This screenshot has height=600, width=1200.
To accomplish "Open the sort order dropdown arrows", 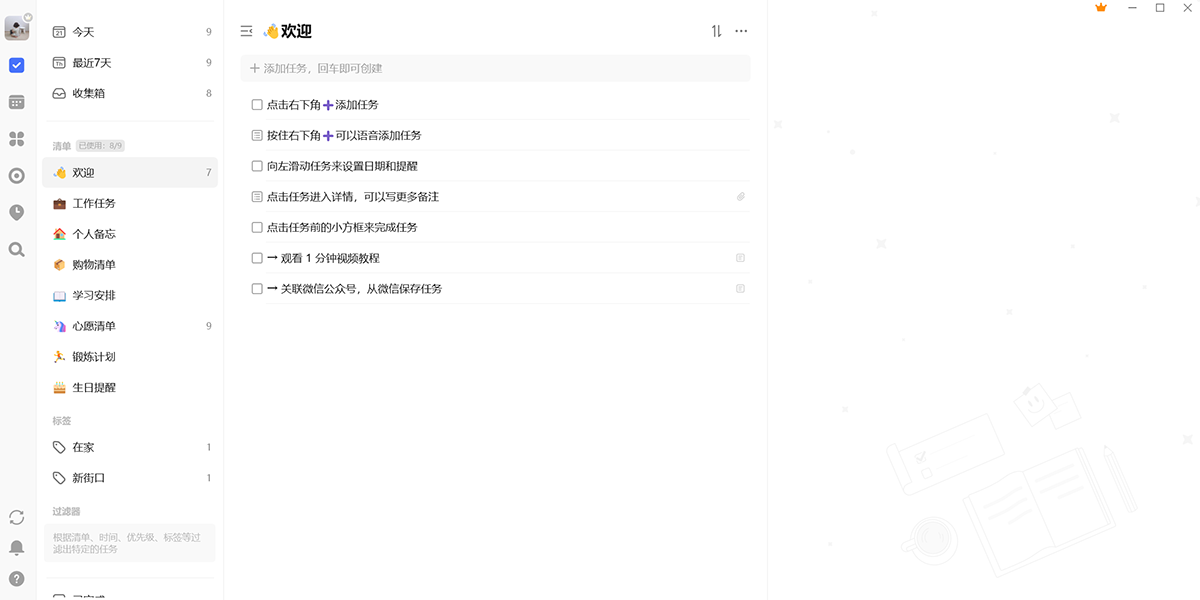I will pos(716,31).
